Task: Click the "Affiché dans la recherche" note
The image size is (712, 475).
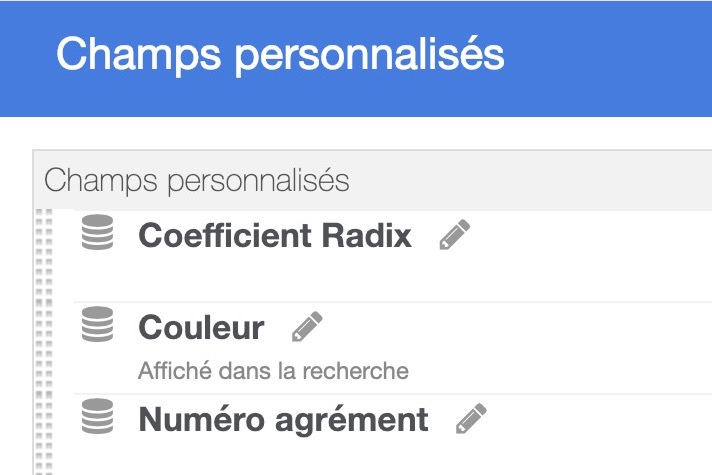Action: coord(273,371)
